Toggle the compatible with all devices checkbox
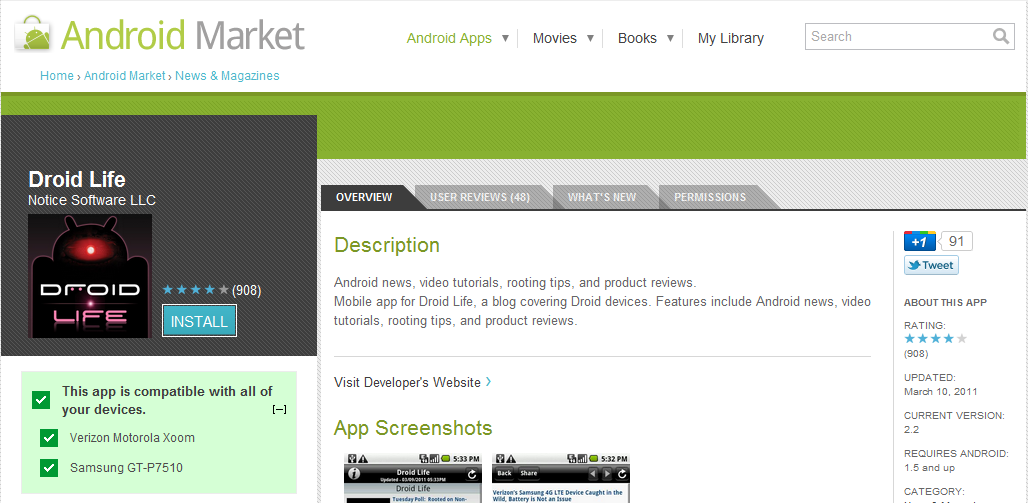Viewport: 1028px width, 503px height. coord(41,400)
